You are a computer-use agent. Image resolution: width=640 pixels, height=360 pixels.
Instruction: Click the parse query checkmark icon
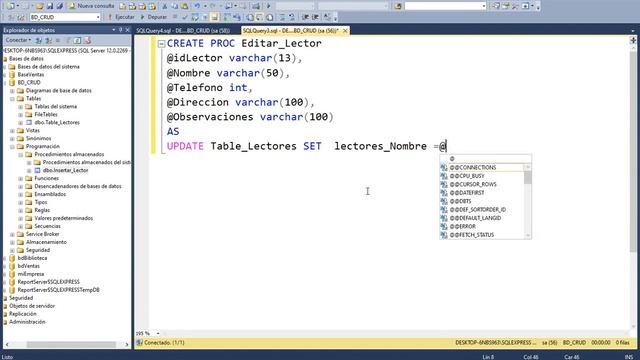[185, 17]
